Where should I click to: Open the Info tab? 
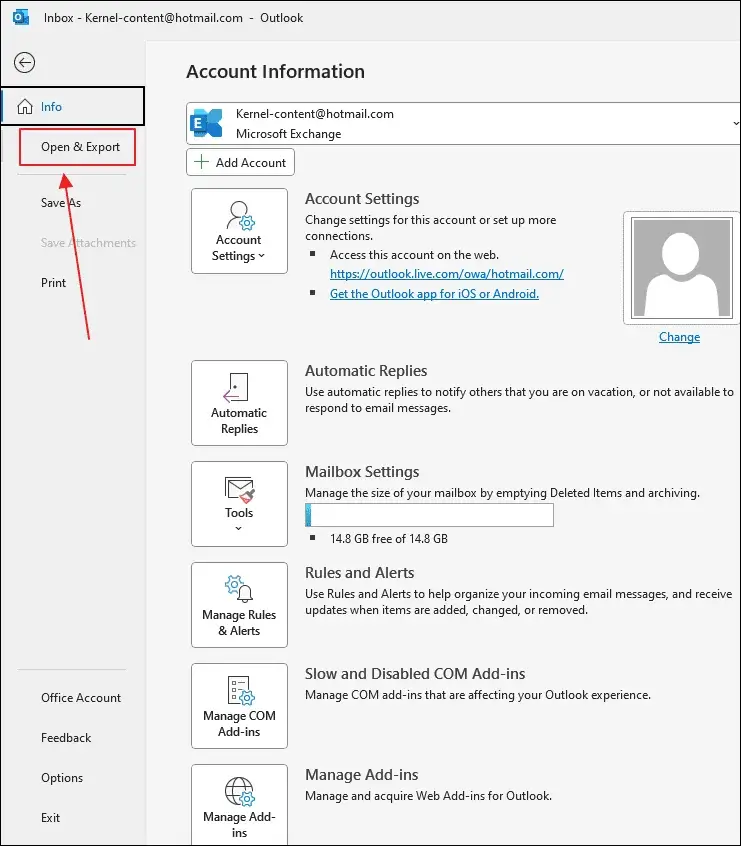(x=73, y=106)
